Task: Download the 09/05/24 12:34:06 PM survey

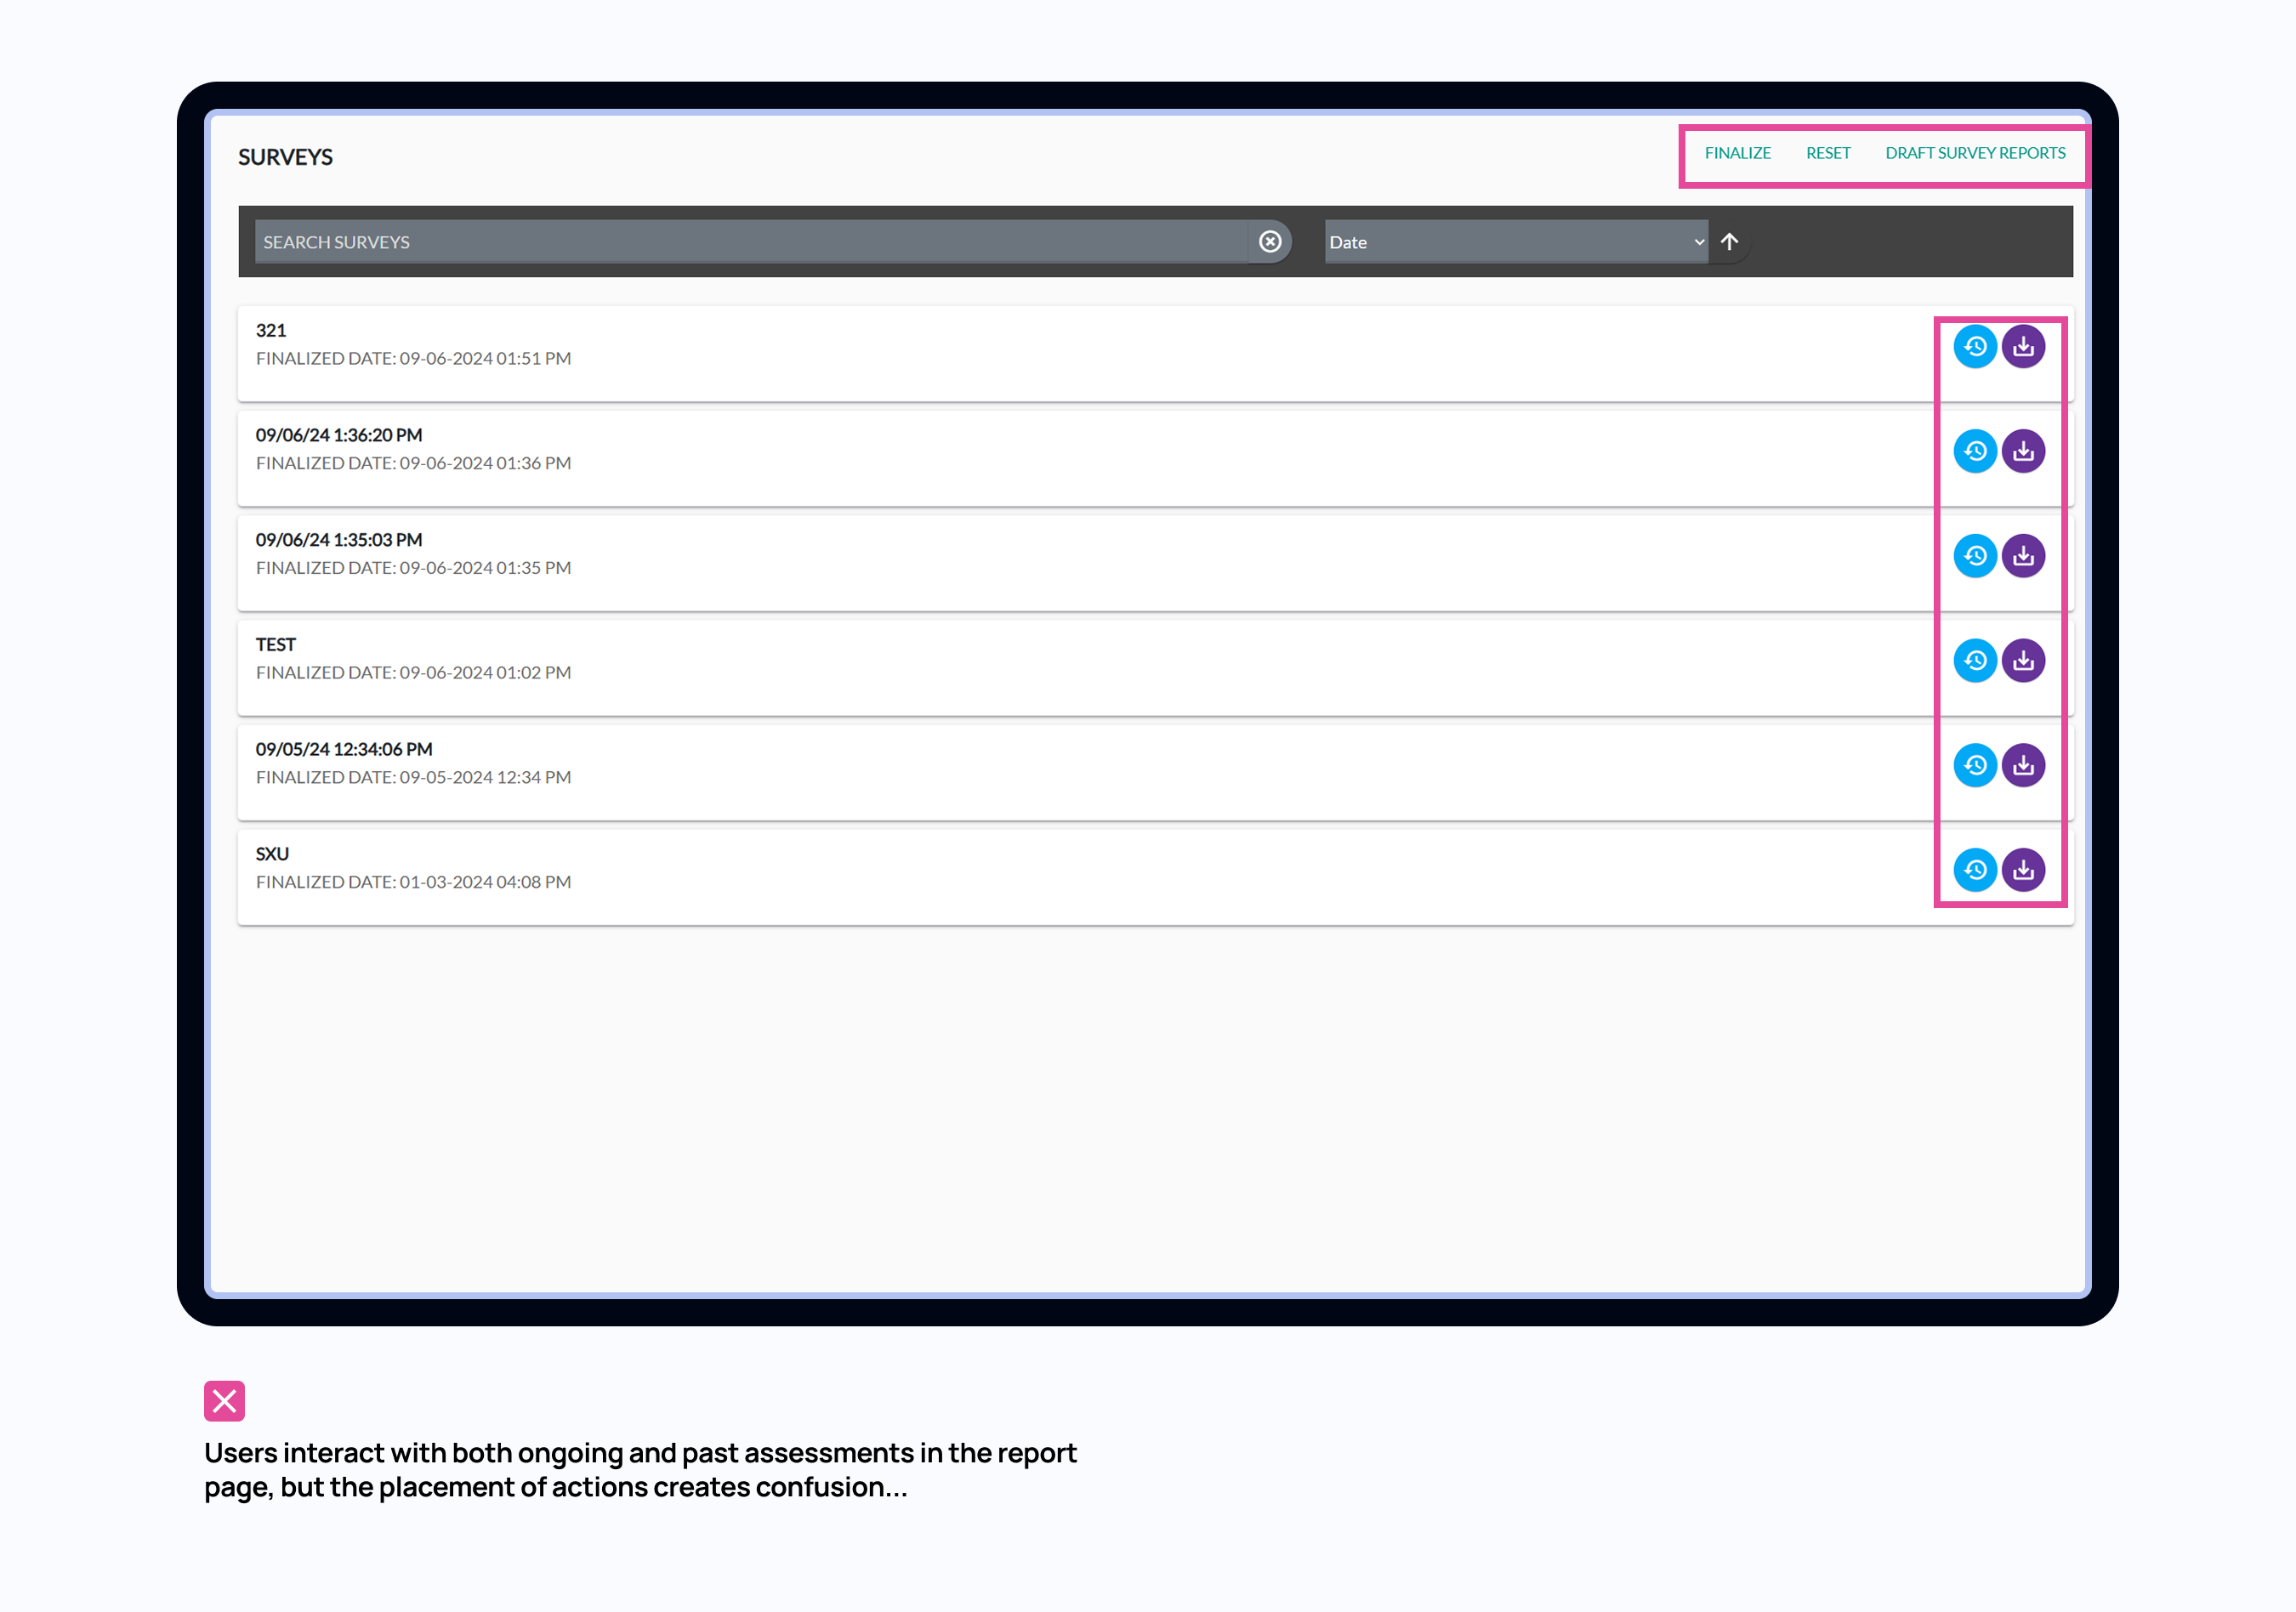Action: click(2023, 765)
